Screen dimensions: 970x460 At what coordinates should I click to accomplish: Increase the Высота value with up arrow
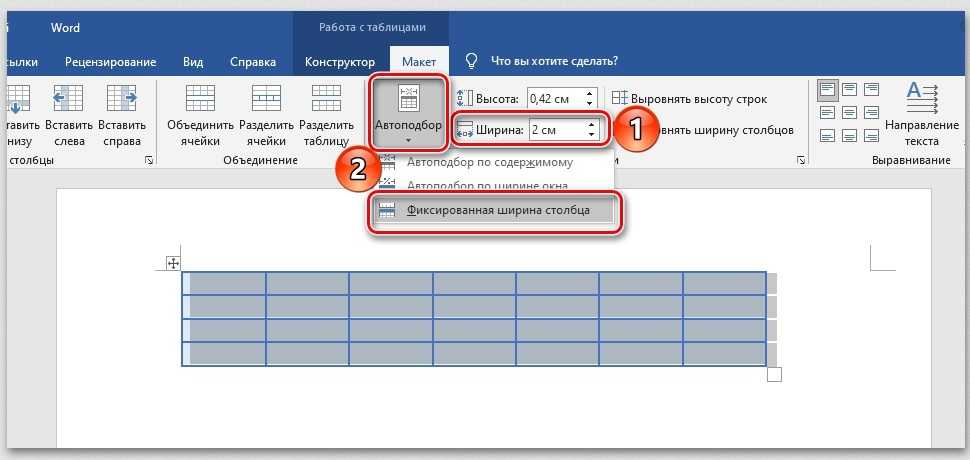coord(590,93)
